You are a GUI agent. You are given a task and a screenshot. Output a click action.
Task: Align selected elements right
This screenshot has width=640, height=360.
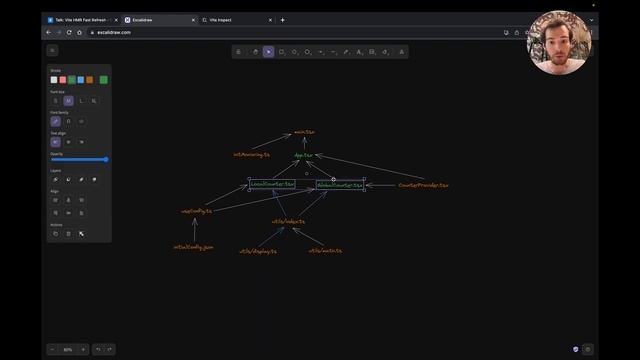point(81,200)
